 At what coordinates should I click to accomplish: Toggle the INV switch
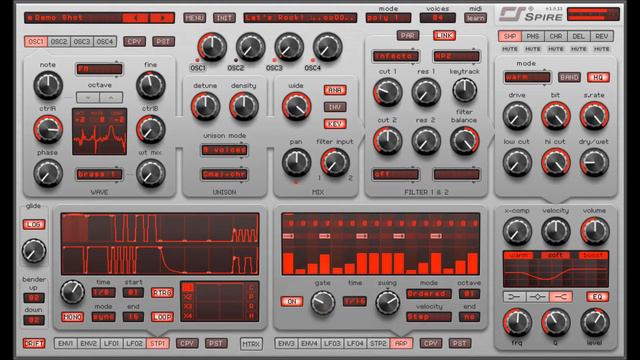335,107
